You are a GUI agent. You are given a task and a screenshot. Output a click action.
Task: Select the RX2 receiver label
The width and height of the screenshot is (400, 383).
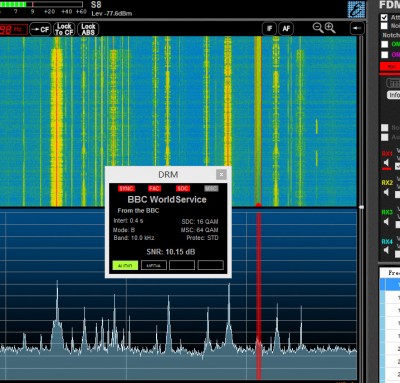click(387, 183)
